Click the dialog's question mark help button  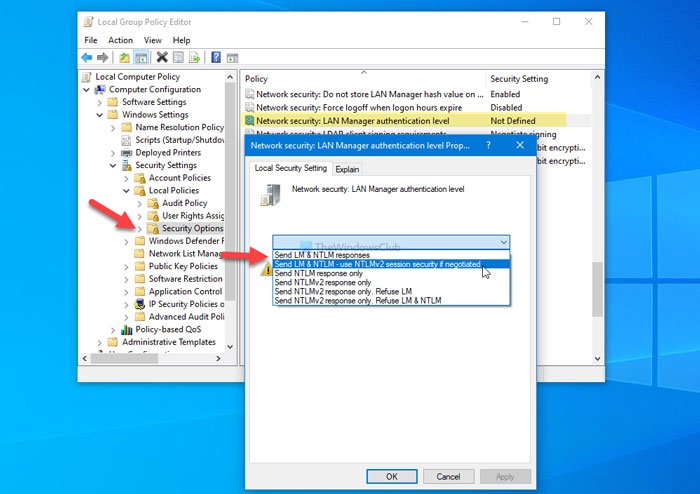point(491,145)
